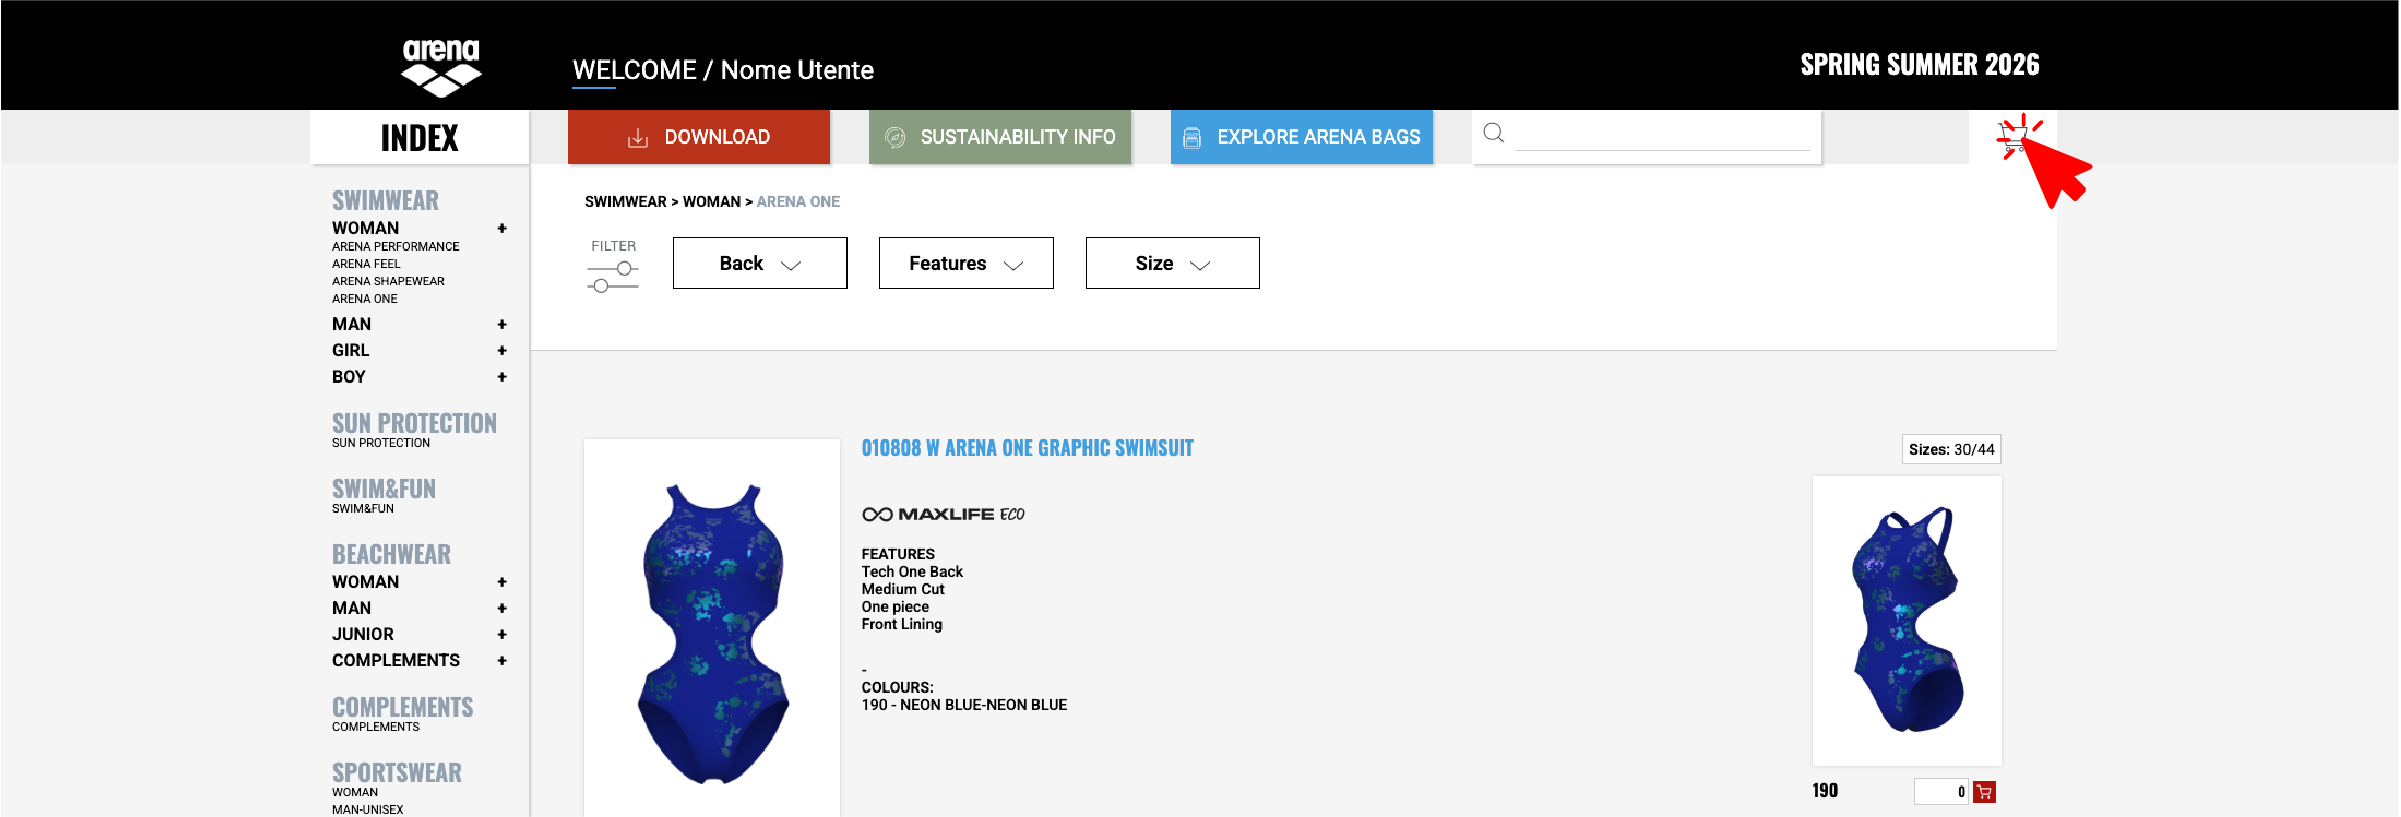
Task: Open the shopping cart icon at top right
Action: click(2013, 136)
